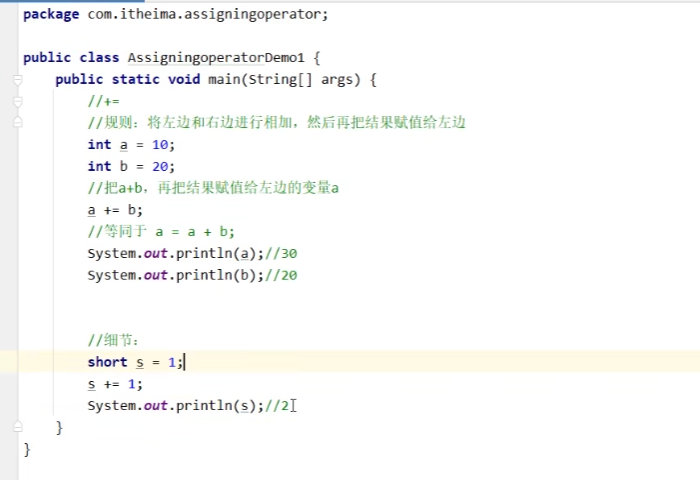Click fold end marker beside the 规则 comment
700x480 pixels.
coord(18,122)
